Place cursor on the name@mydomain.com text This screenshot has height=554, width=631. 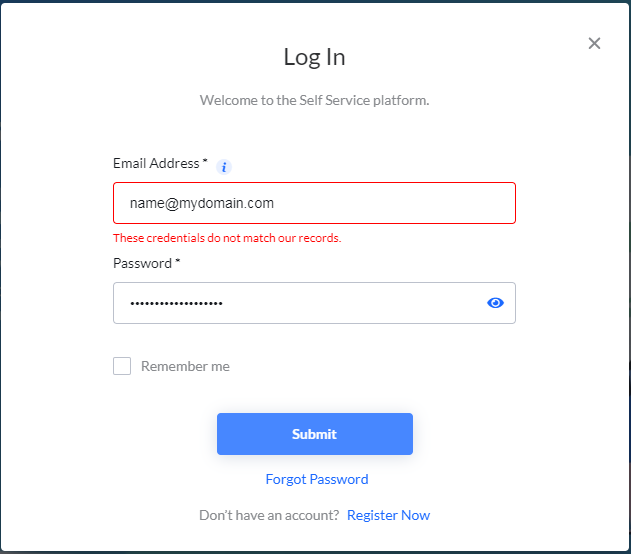point(201,203)
